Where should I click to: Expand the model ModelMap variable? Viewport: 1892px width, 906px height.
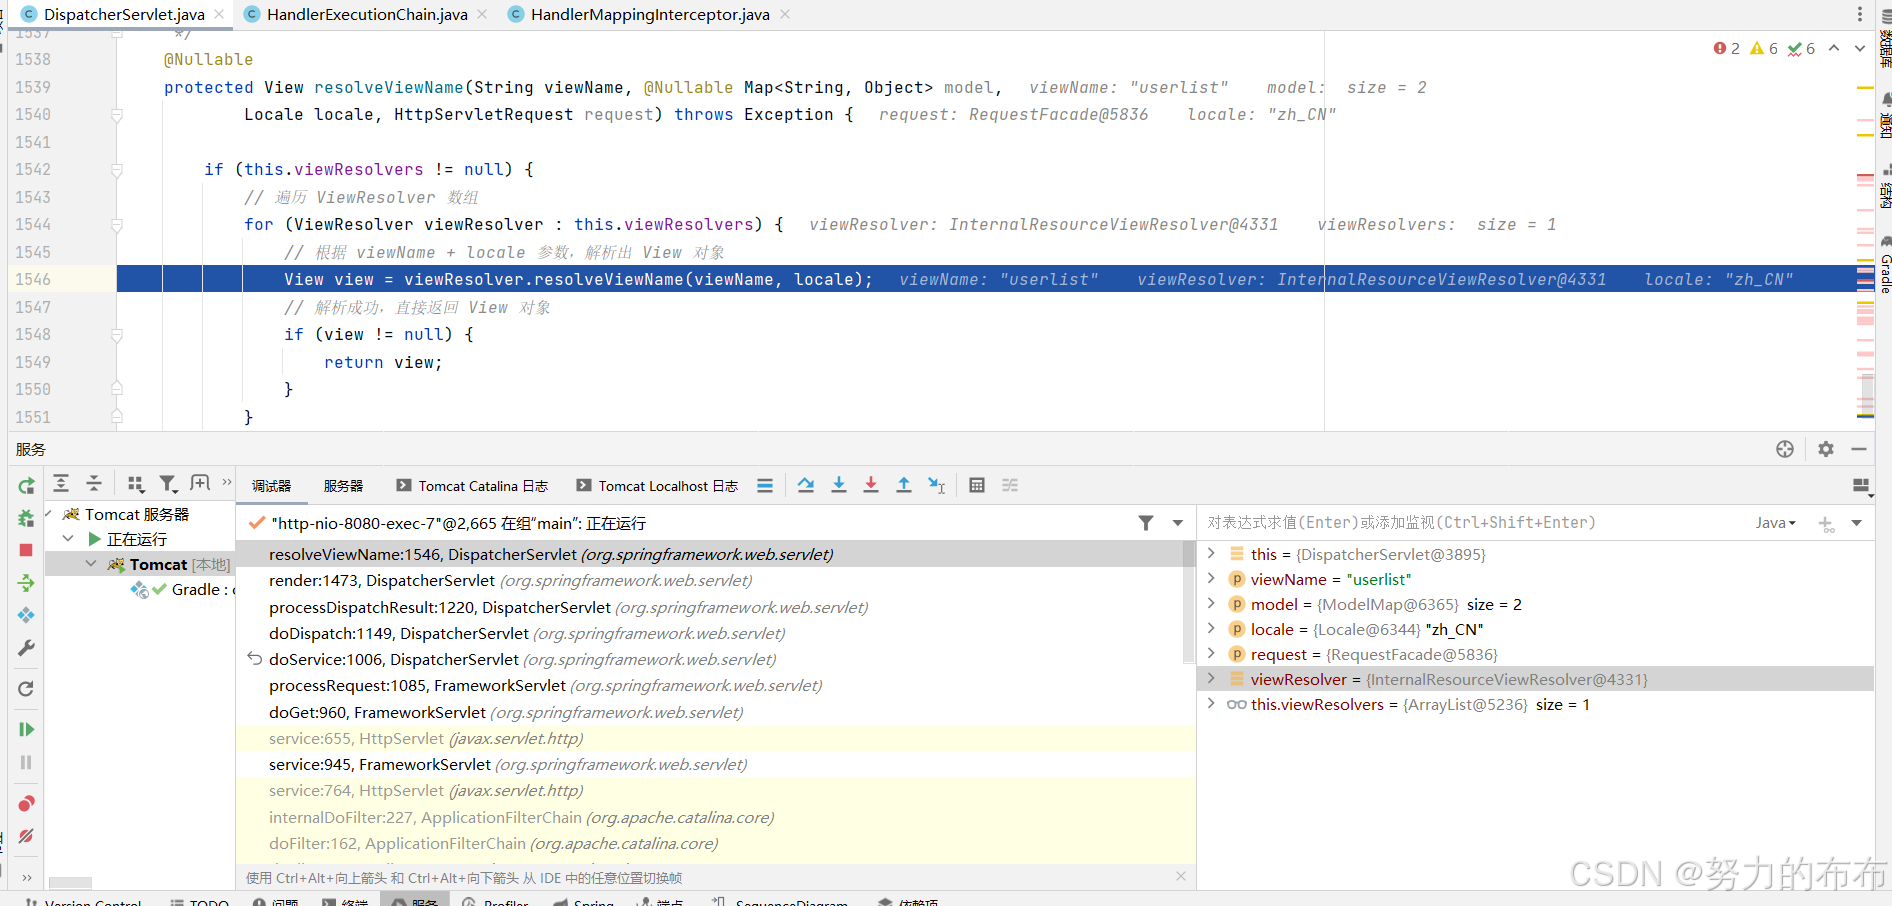1211,603
